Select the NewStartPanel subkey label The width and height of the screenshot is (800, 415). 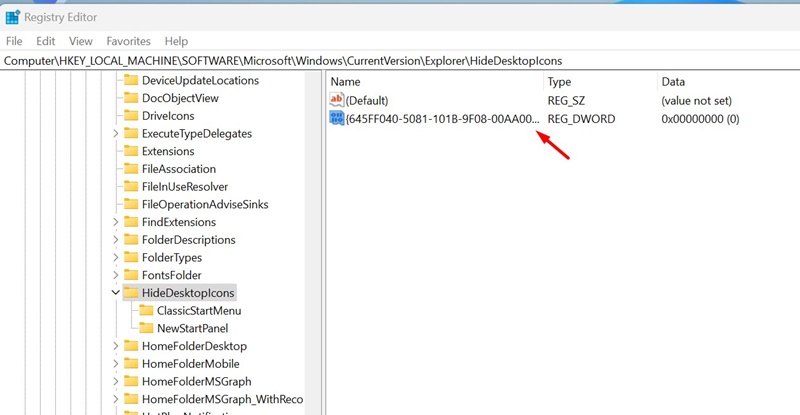click(192, 328)
